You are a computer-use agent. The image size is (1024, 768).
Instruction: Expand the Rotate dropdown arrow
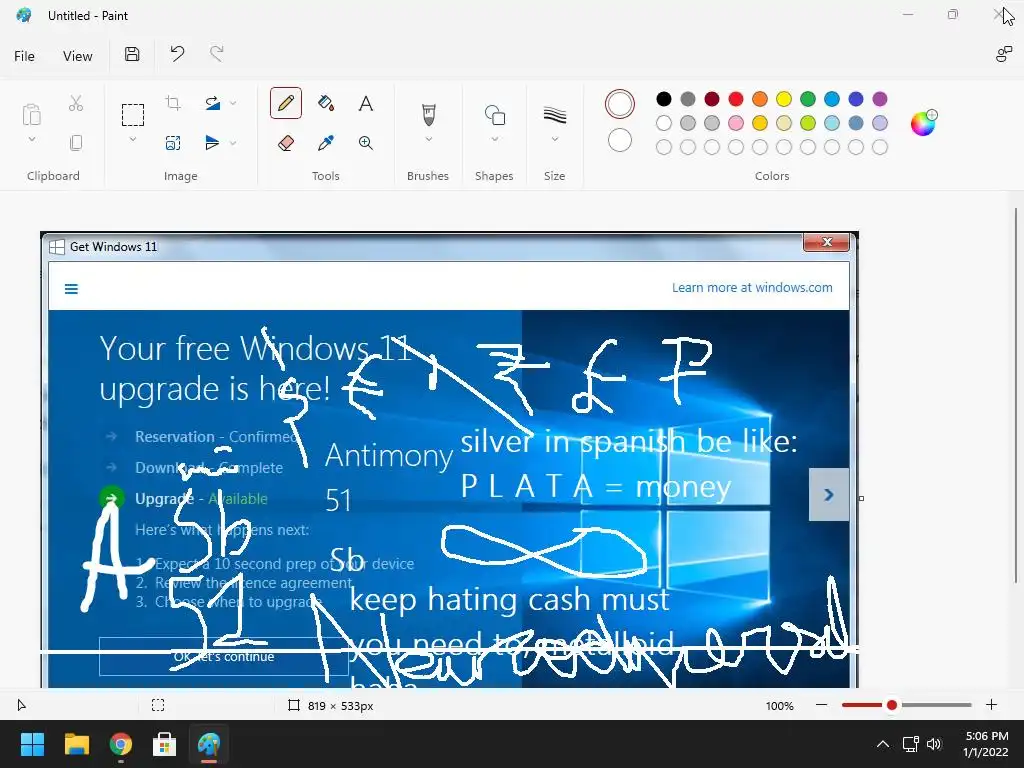coord(233,103)
